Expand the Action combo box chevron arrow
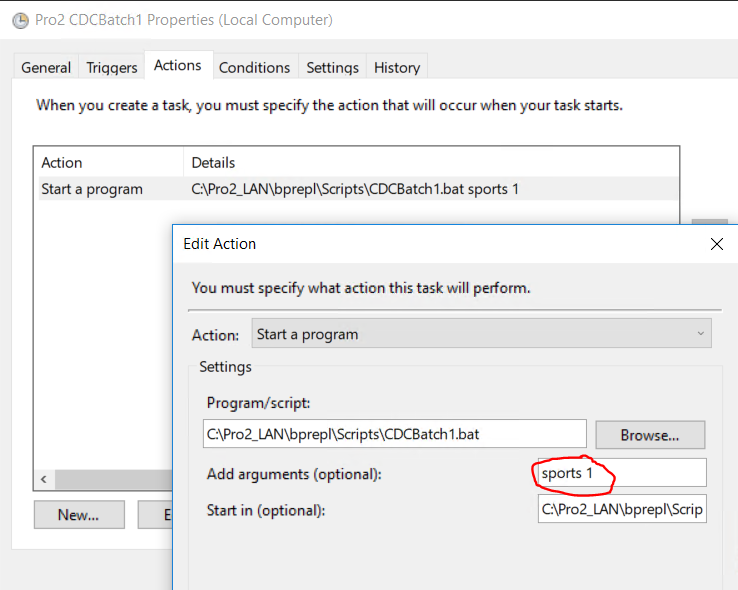 pyautogui.click(x=700, y=334)
